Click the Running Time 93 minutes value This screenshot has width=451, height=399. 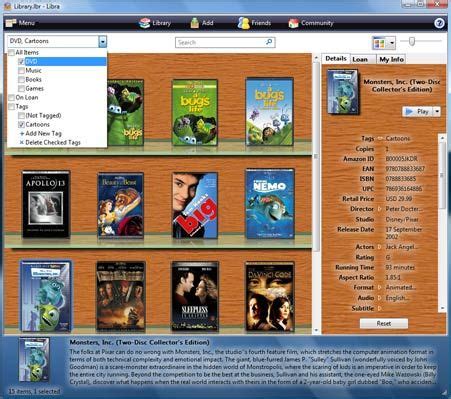[400, 267]
